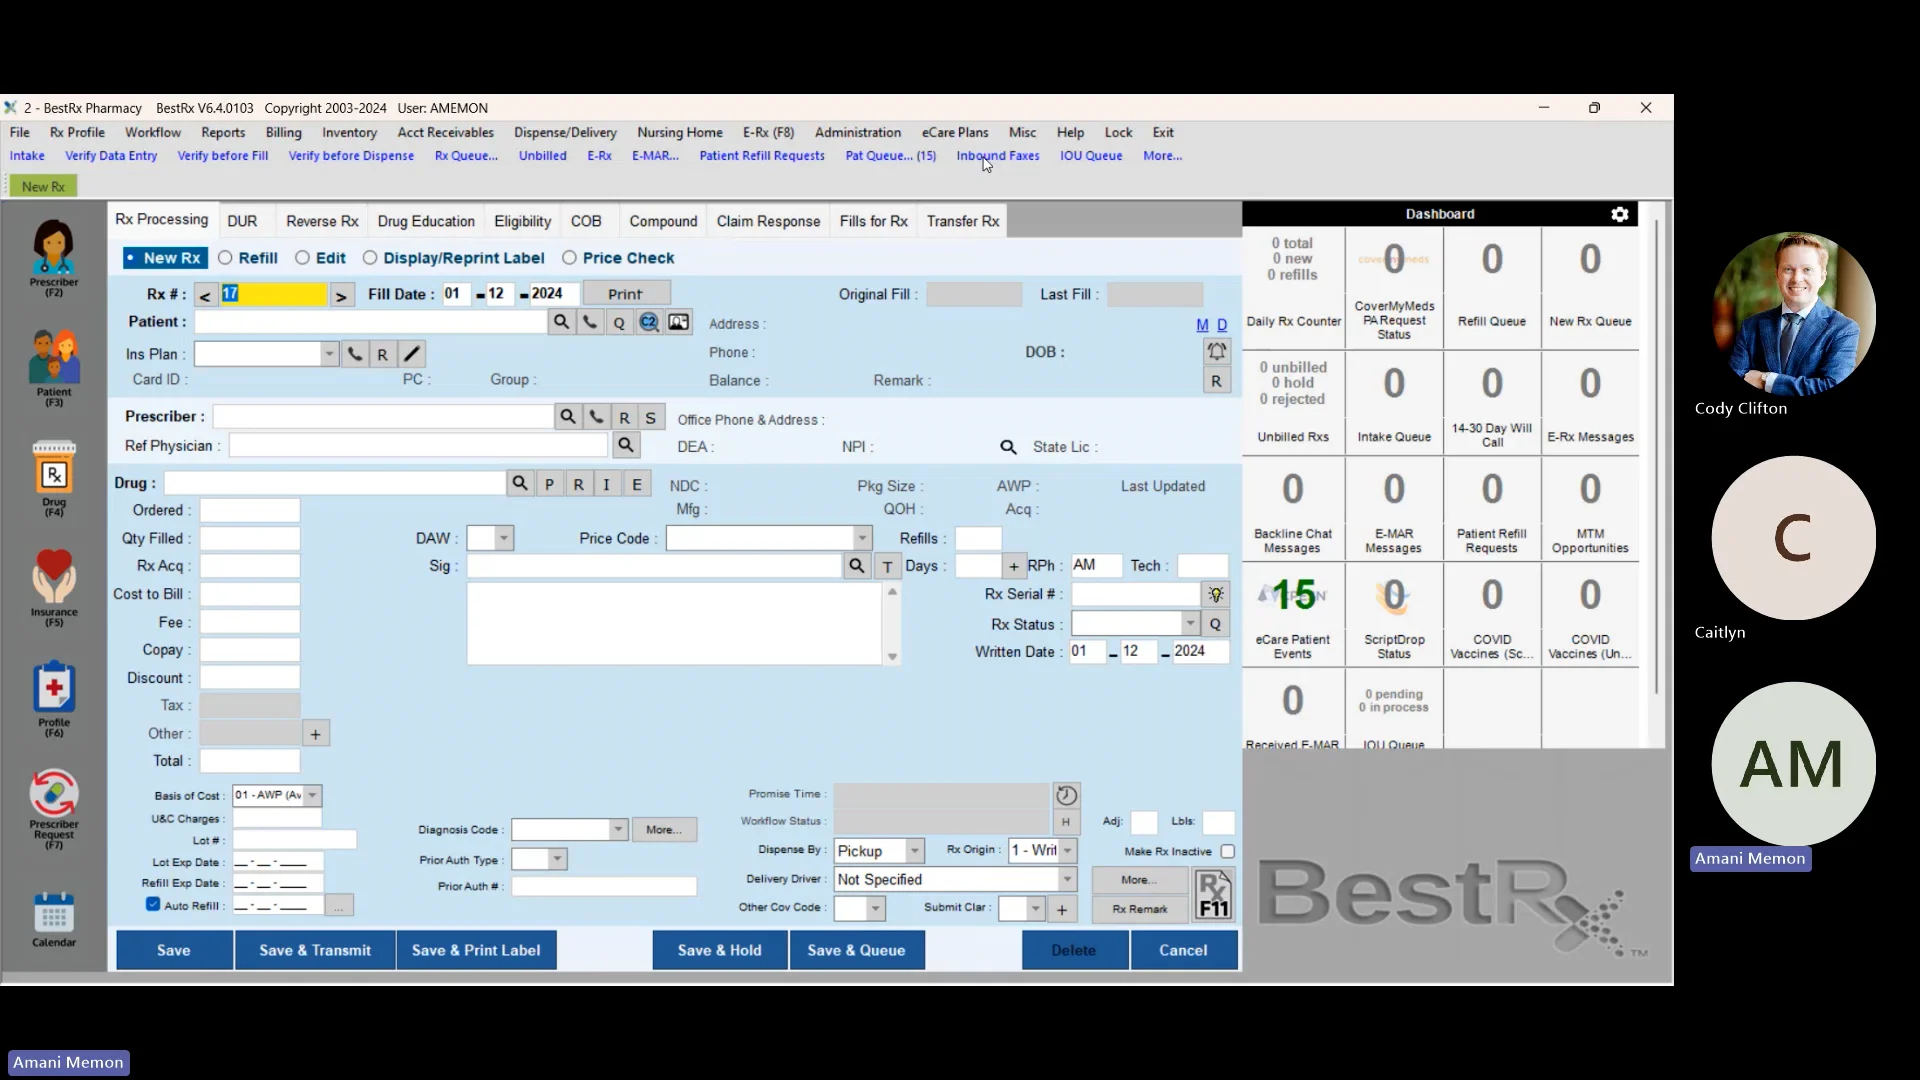The height and width of the screenshot is (1080, 1920).
Task: Open the Insurance (F5) sidebar icon
Action: 54,588
